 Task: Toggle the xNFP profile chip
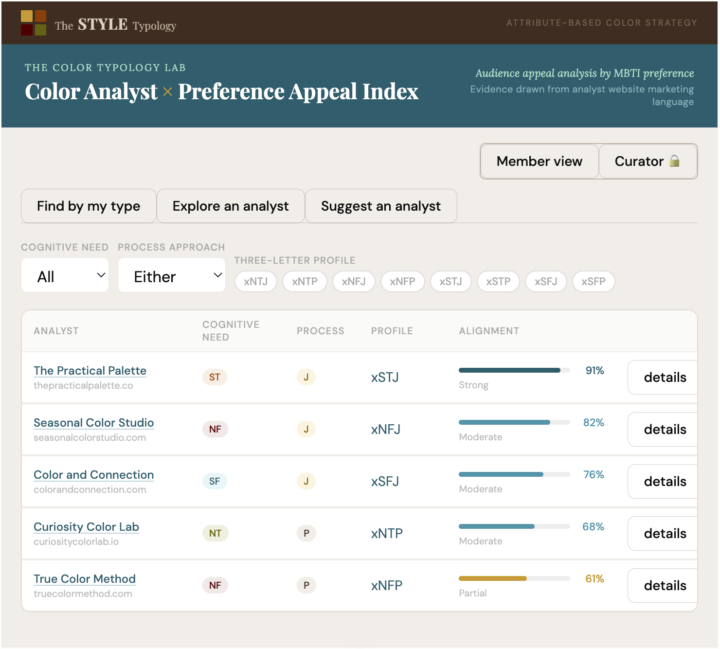[x=403, y=281]
